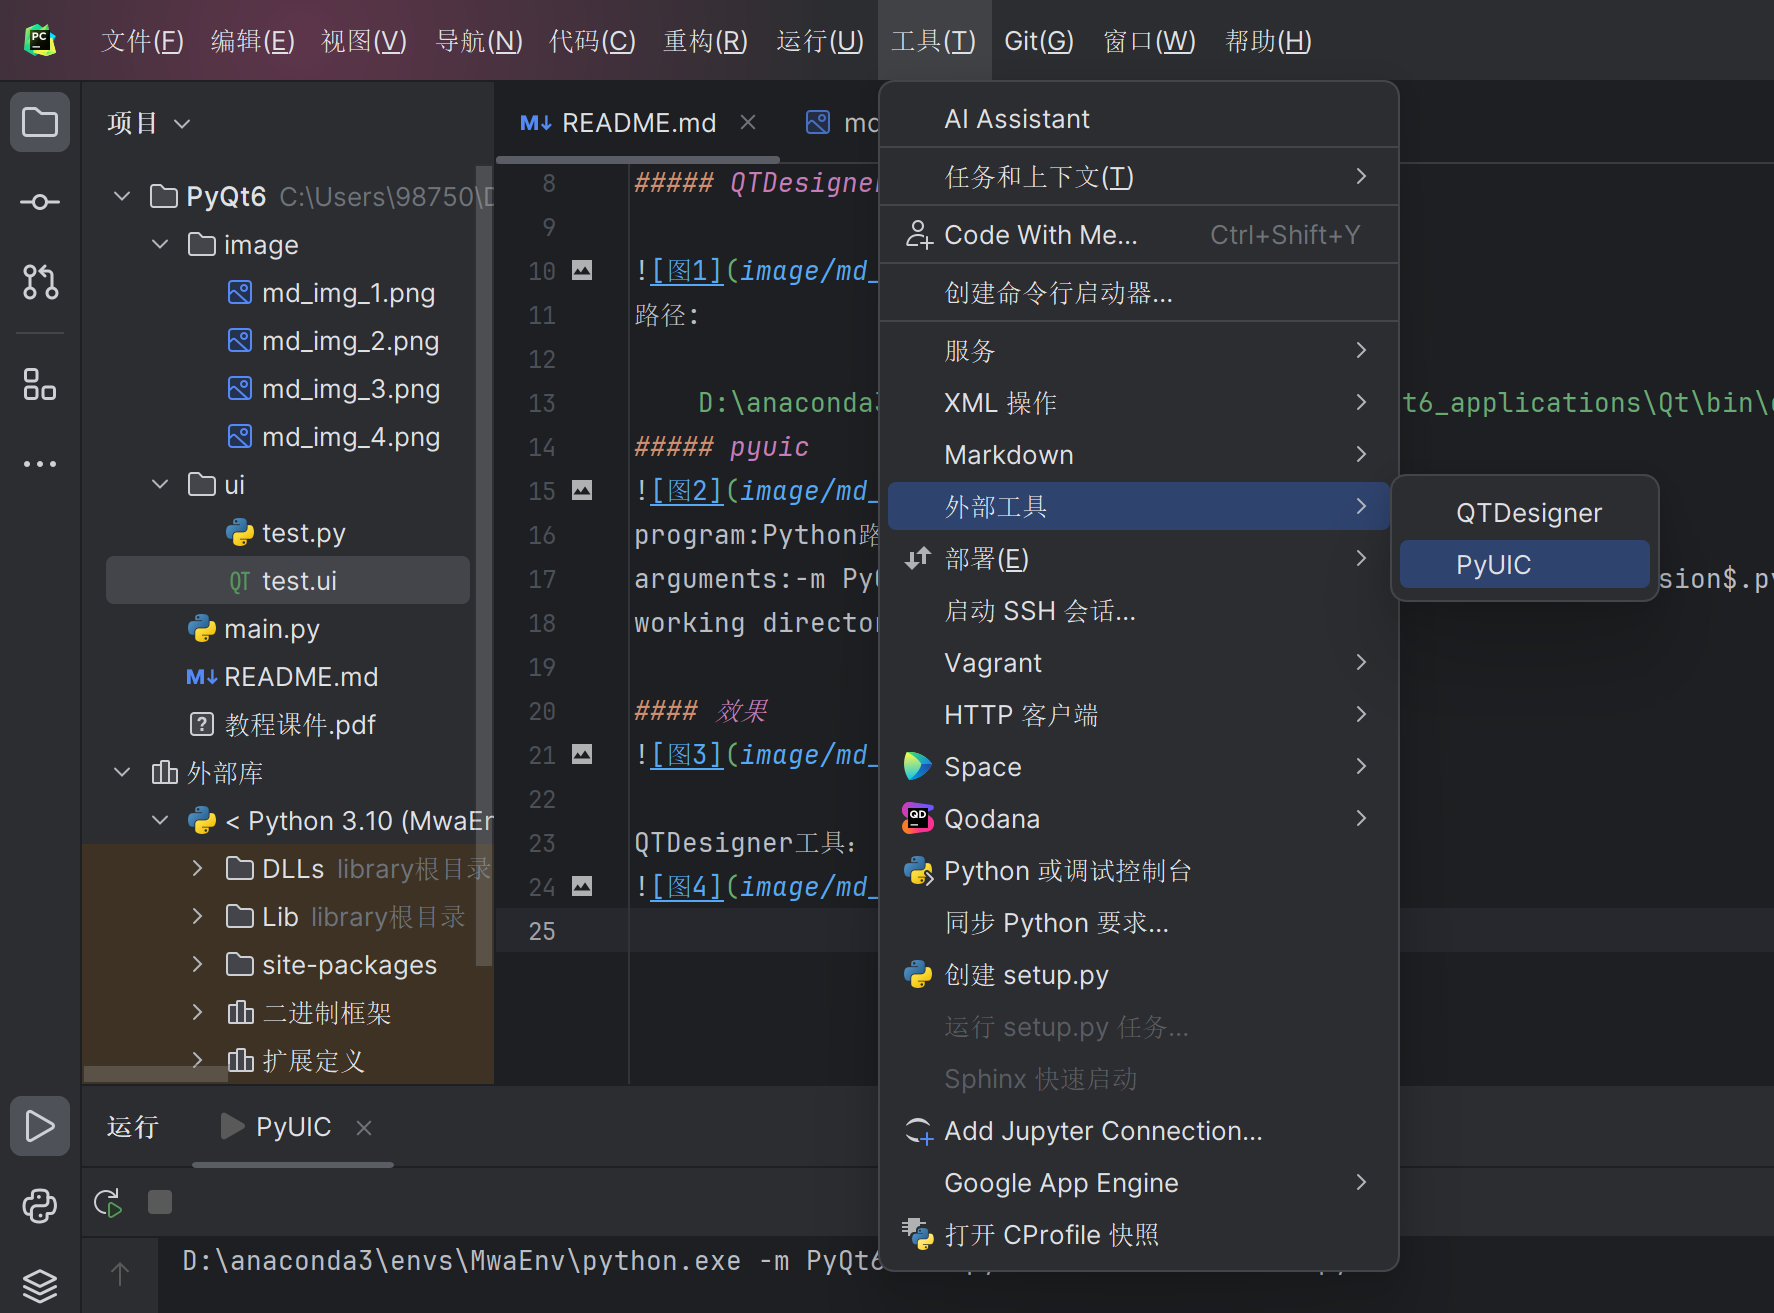Open the Markdown submenu

click(1138, 455)
